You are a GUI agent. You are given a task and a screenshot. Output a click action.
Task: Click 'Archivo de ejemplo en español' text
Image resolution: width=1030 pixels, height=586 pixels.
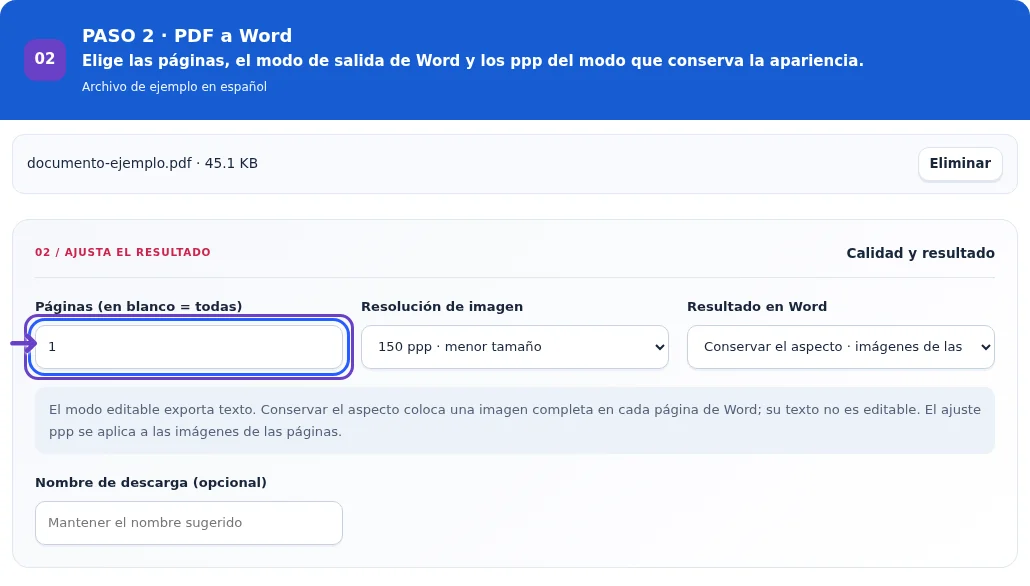coord(174,87)
